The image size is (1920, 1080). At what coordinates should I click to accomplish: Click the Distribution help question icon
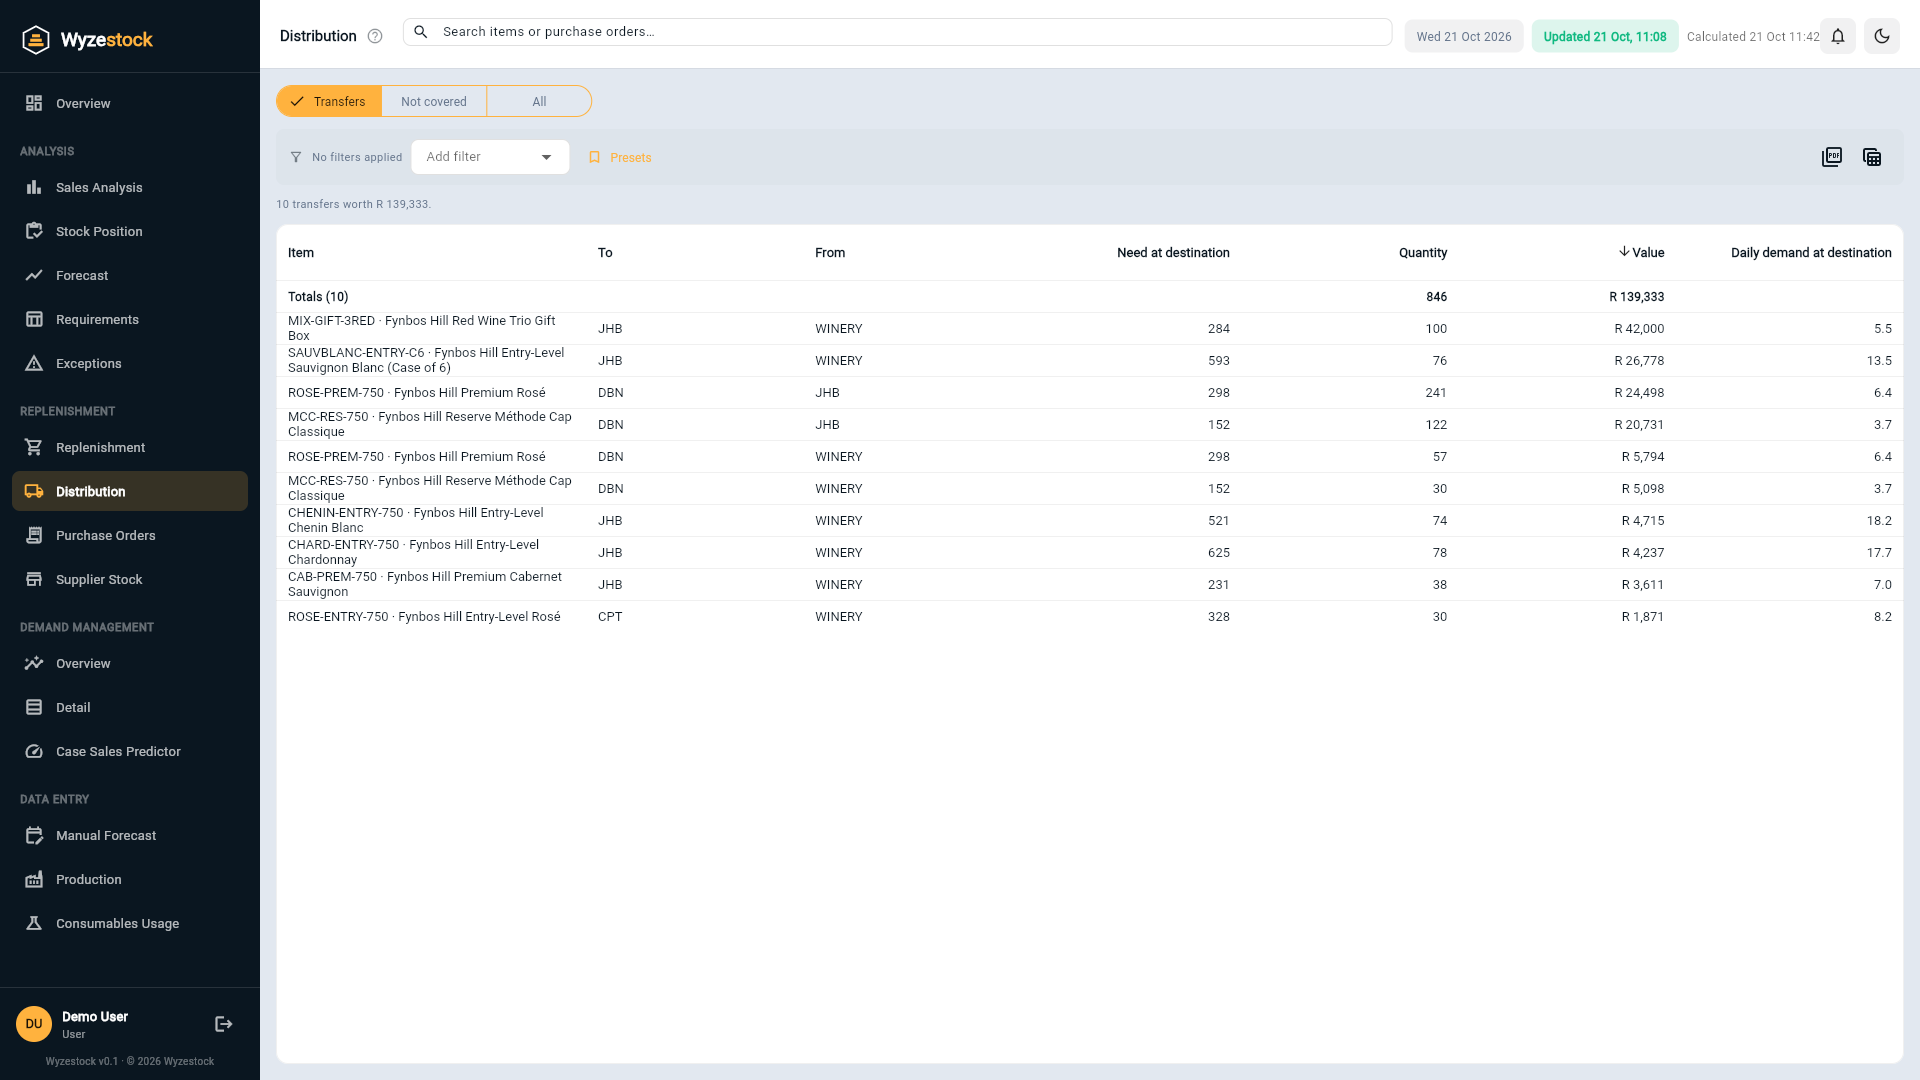click(x=375, y=36)
